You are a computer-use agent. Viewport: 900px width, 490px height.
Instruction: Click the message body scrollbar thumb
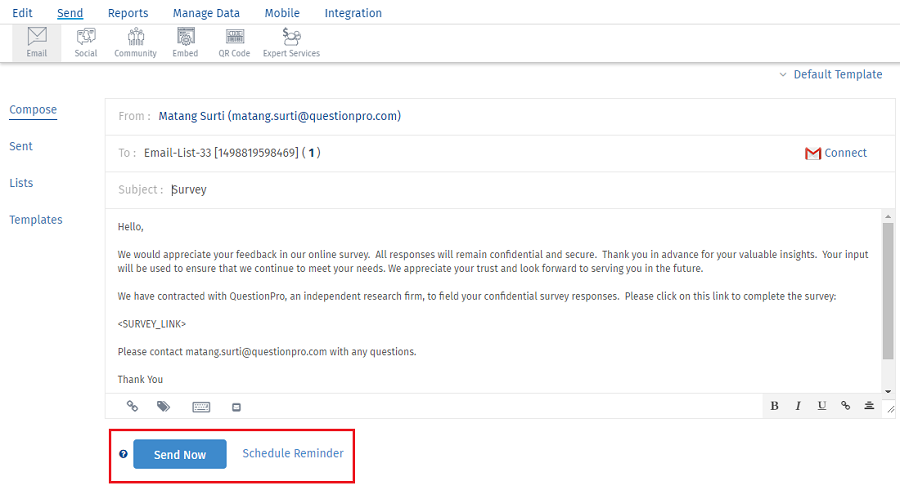888,291
